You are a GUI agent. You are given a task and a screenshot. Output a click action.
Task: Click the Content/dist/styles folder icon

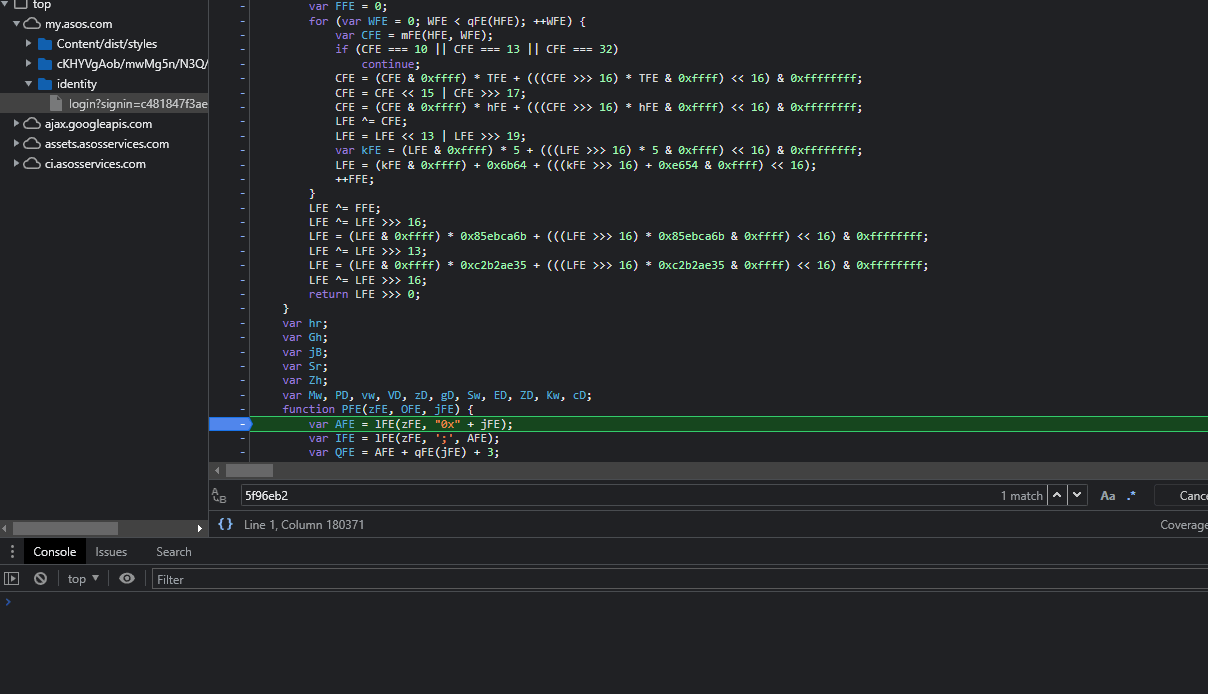point(45,44)
